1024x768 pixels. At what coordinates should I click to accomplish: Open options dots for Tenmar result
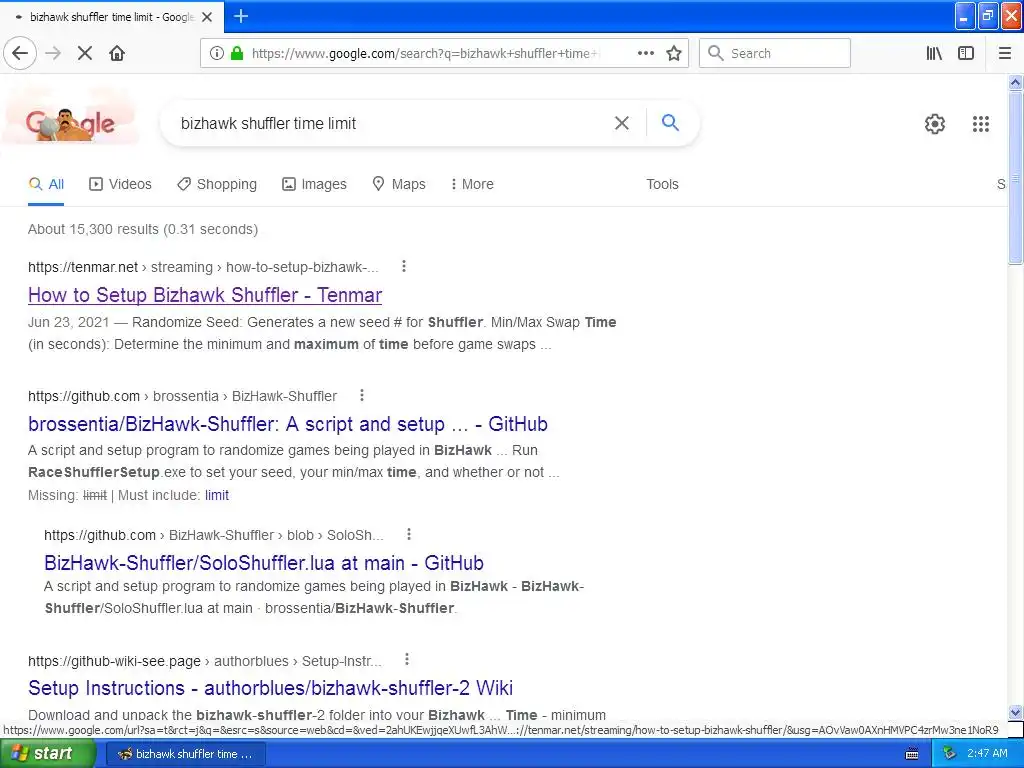point(404,266)
